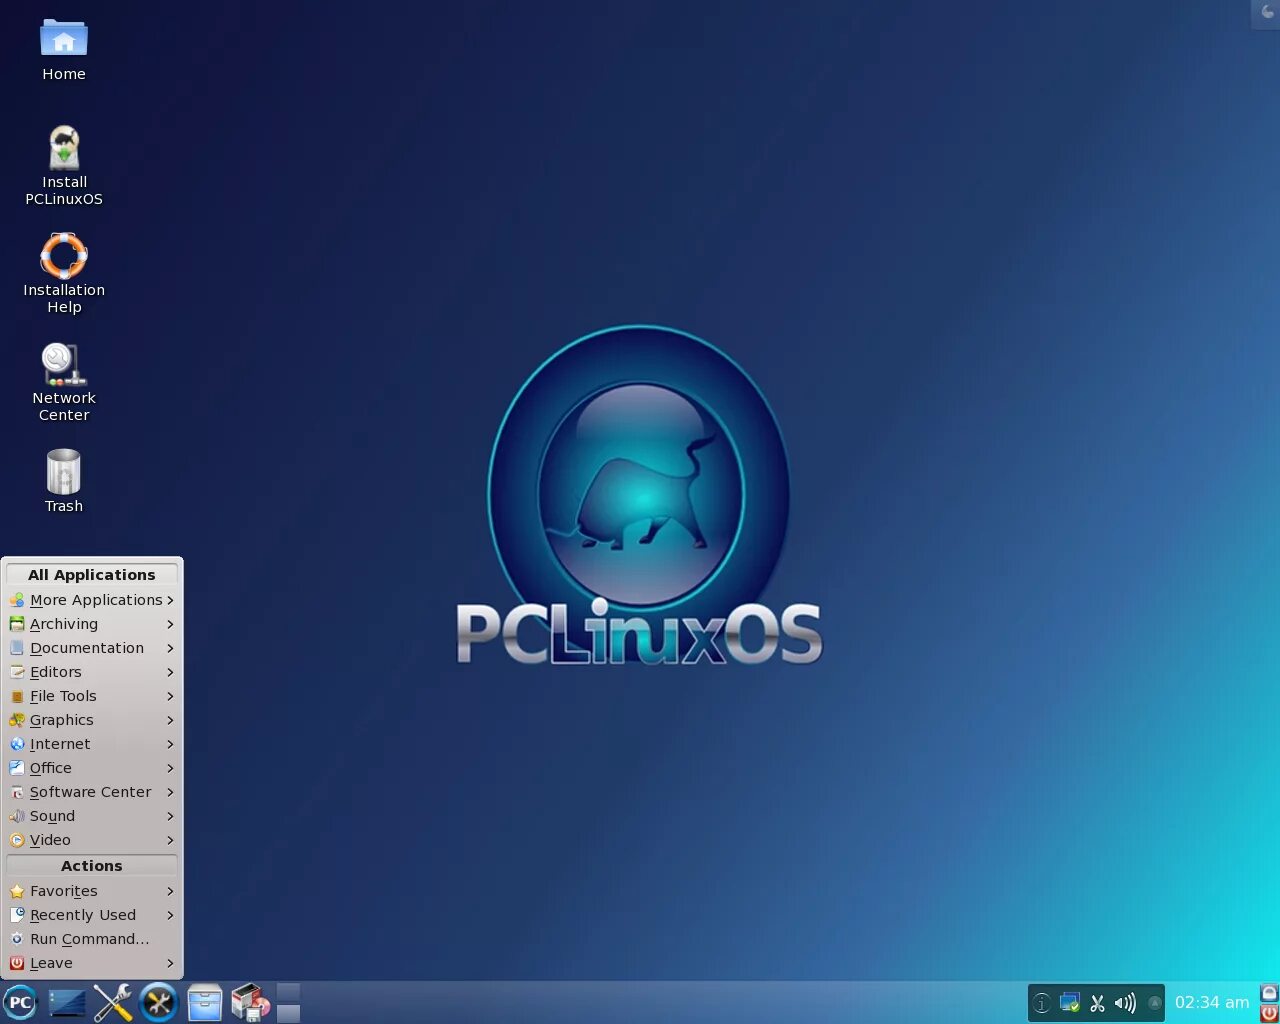1280x1024 pixels.
Task: Open the More Applications submenu
Action: (92, 600)
